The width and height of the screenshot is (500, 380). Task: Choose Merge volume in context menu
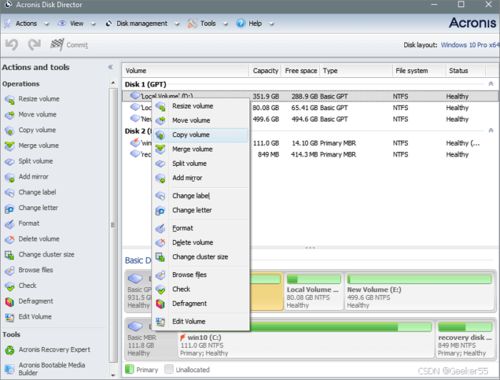(201, 149)
